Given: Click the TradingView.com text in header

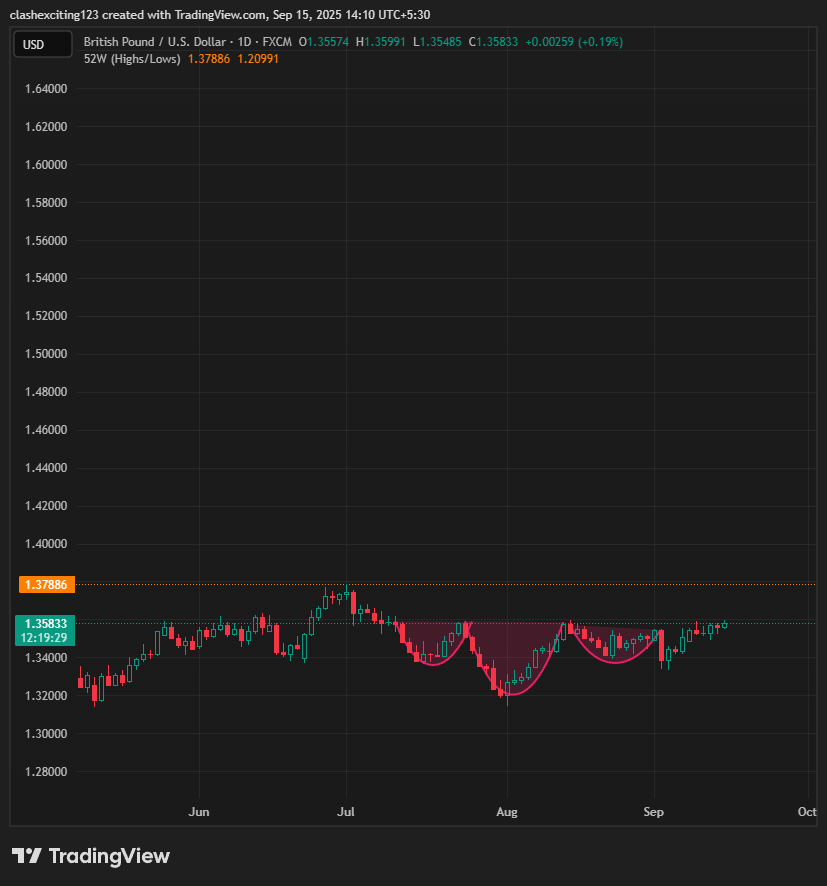Looking at the screenshot, I should pos(226,15).
